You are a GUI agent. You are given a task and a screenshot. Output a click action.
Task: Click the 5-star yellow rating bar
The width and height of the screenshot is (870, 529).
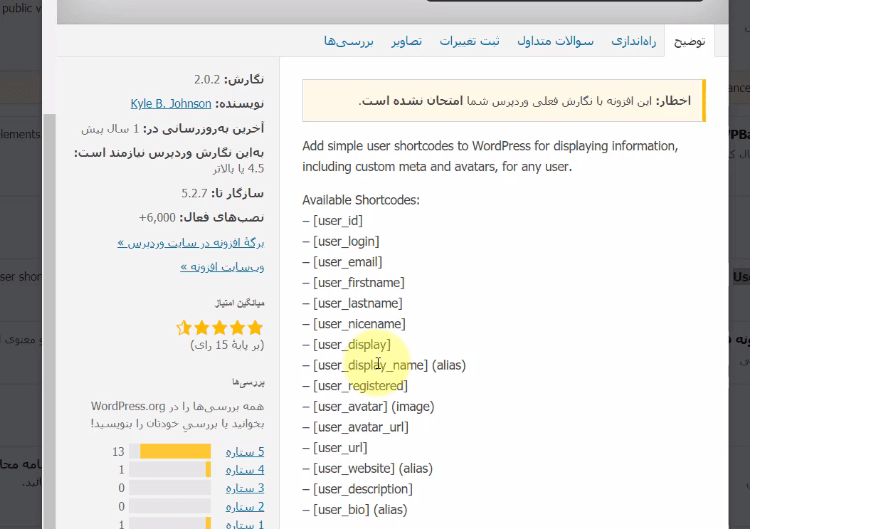pyautogui.click(x=170, y=451)
